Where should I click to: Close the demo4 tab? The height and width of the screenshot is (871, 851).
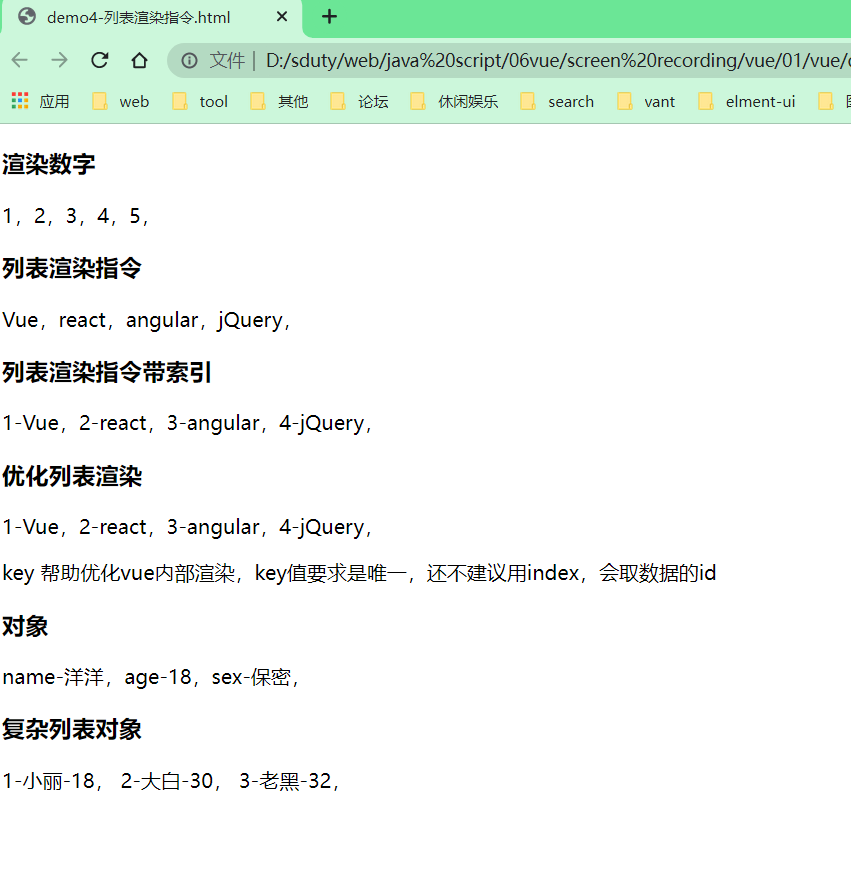point(282,17)
